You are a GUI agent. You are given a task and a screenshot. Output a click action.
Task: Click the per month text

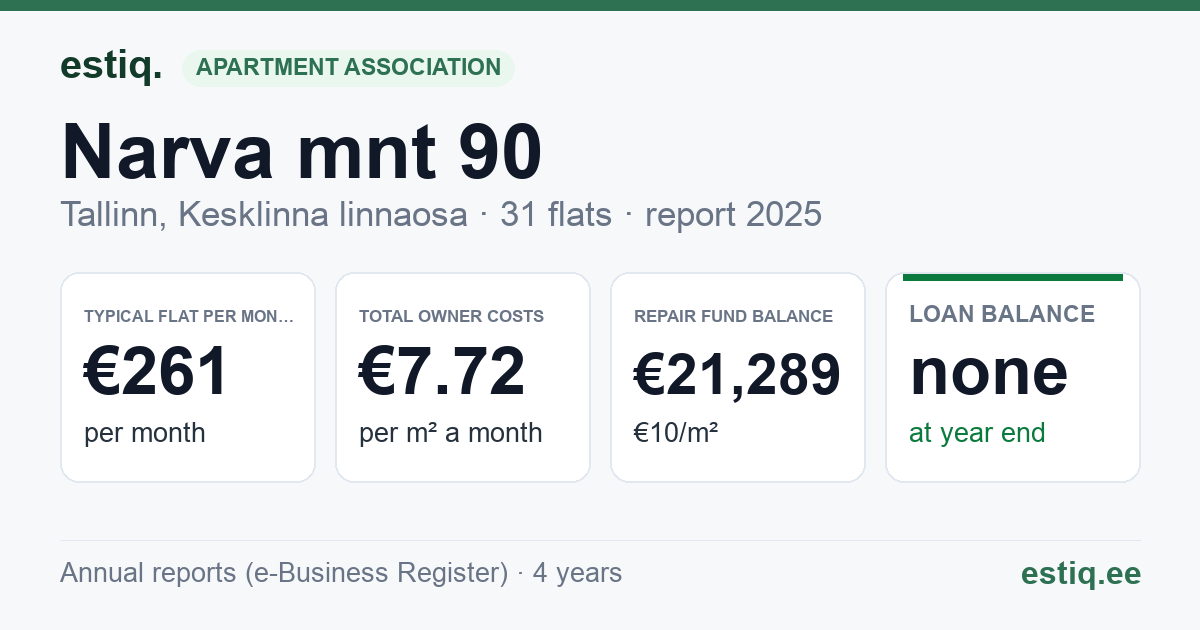[x=145, y=433]
